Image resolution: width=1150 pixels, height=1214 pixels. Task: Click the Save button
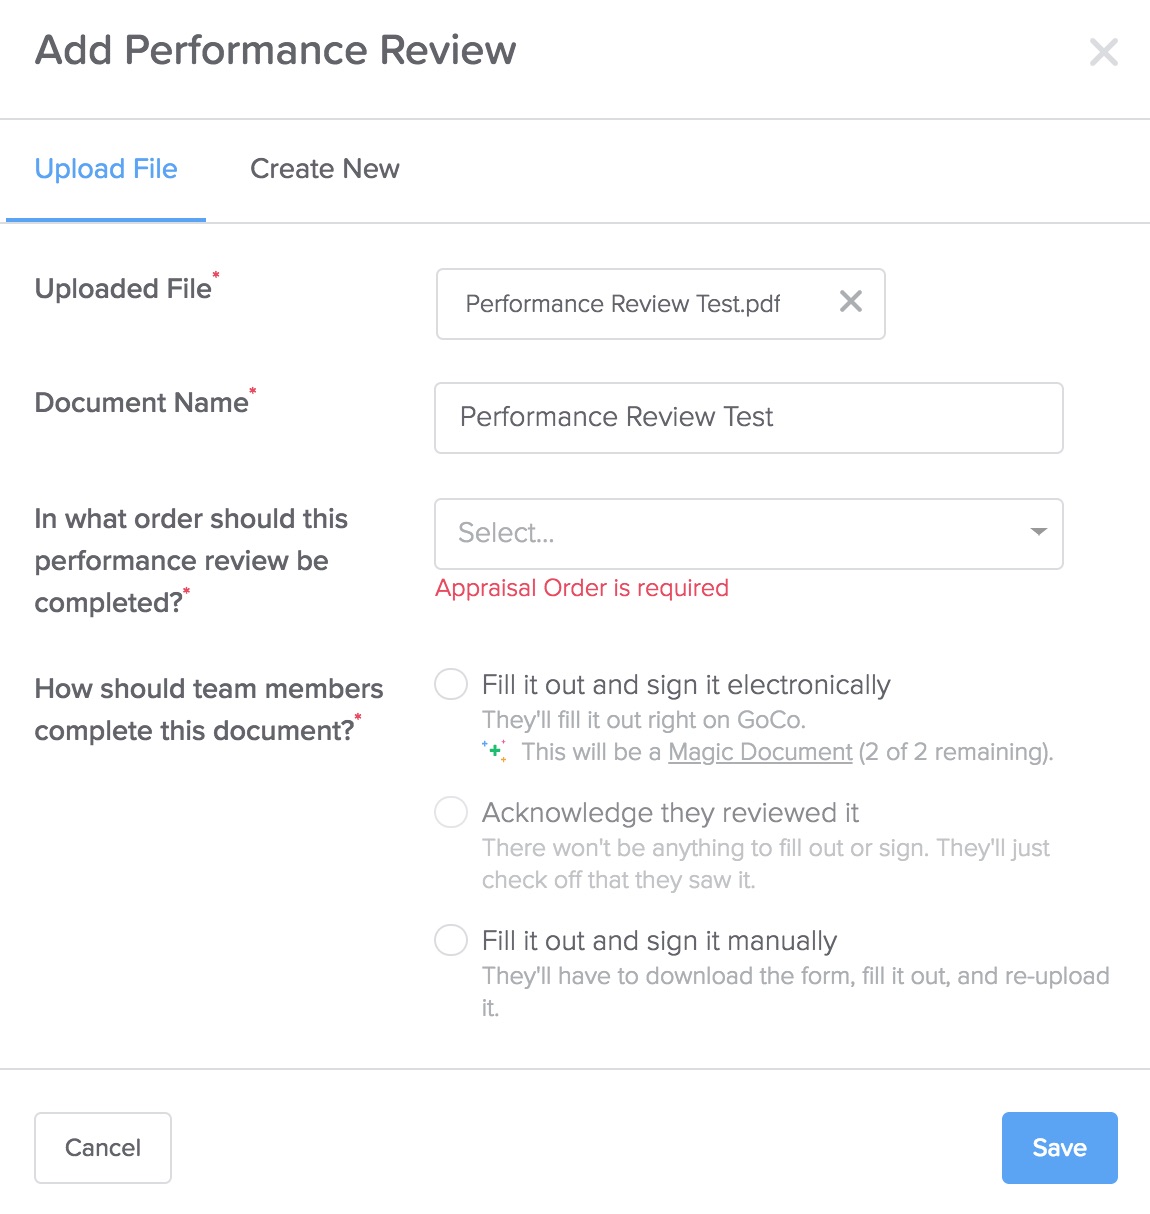click(1059, 1148)
